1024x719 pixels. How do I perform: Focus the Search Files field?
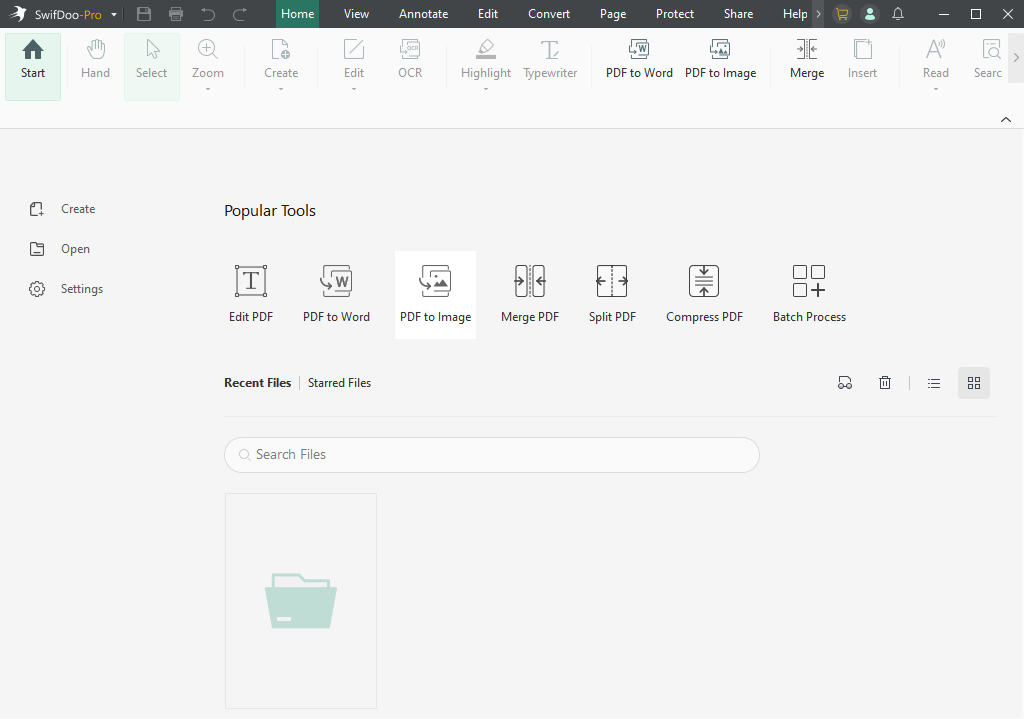(x=491, y=455)
